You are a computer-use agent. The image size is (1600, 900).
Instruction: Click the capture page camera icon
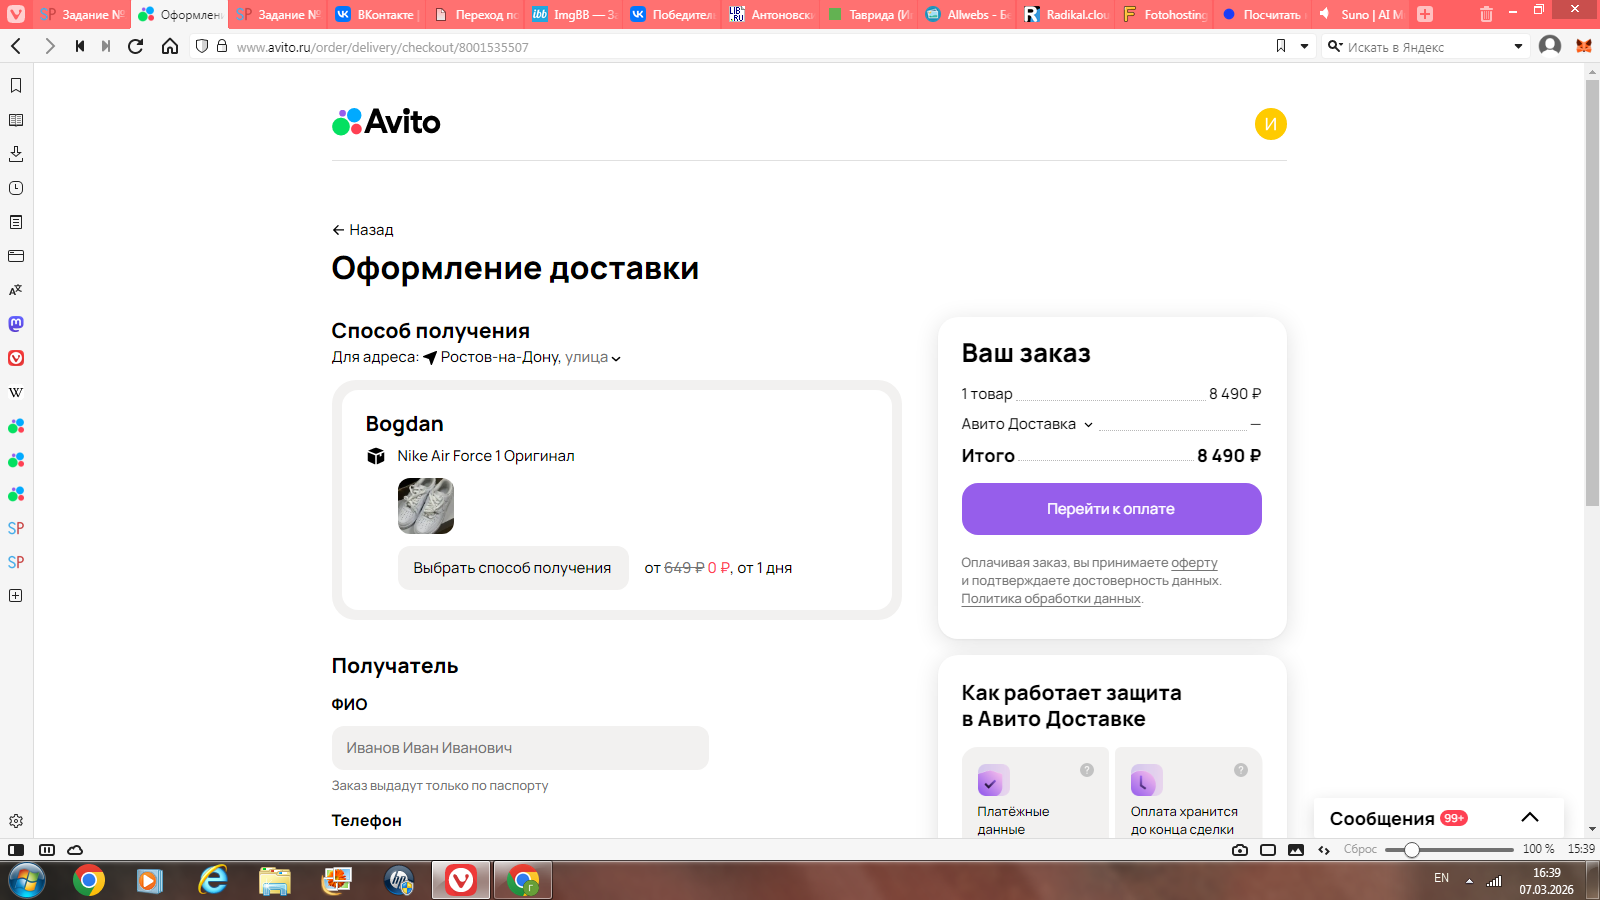tap(1240, 850)
